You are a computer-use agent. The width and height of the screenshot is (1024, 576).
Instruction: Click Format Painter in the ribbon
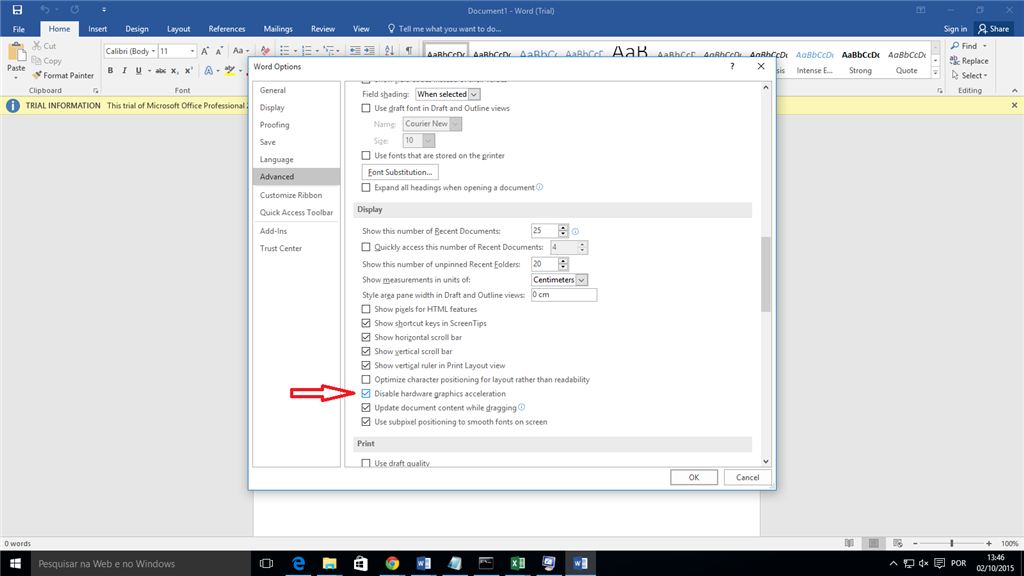coord(63,76)
